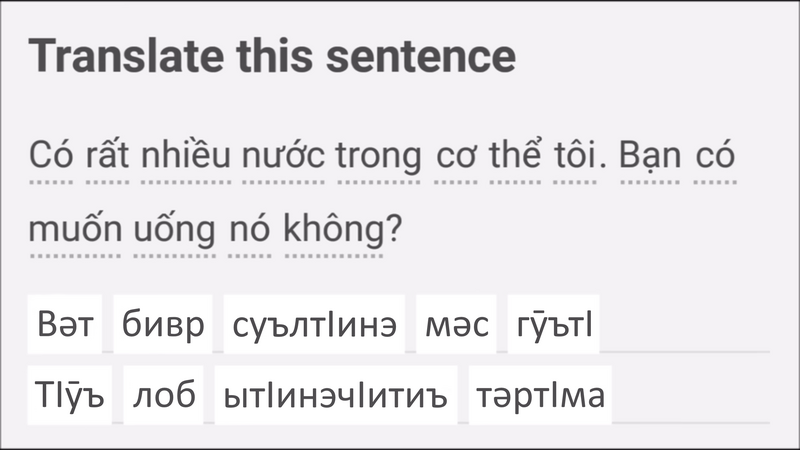Select the word tile "Вәт"

coord(65,325)
